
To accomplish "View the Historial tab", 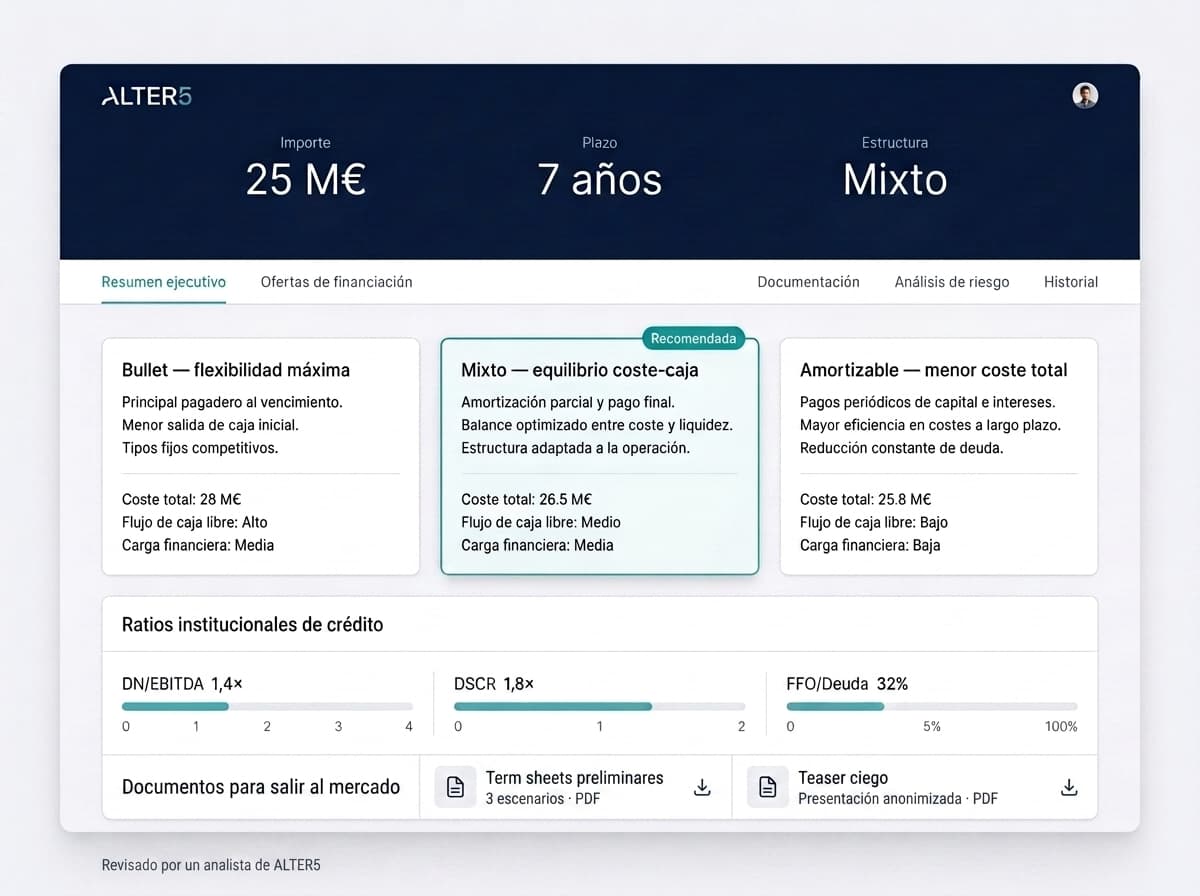I will coord(1071,282).
